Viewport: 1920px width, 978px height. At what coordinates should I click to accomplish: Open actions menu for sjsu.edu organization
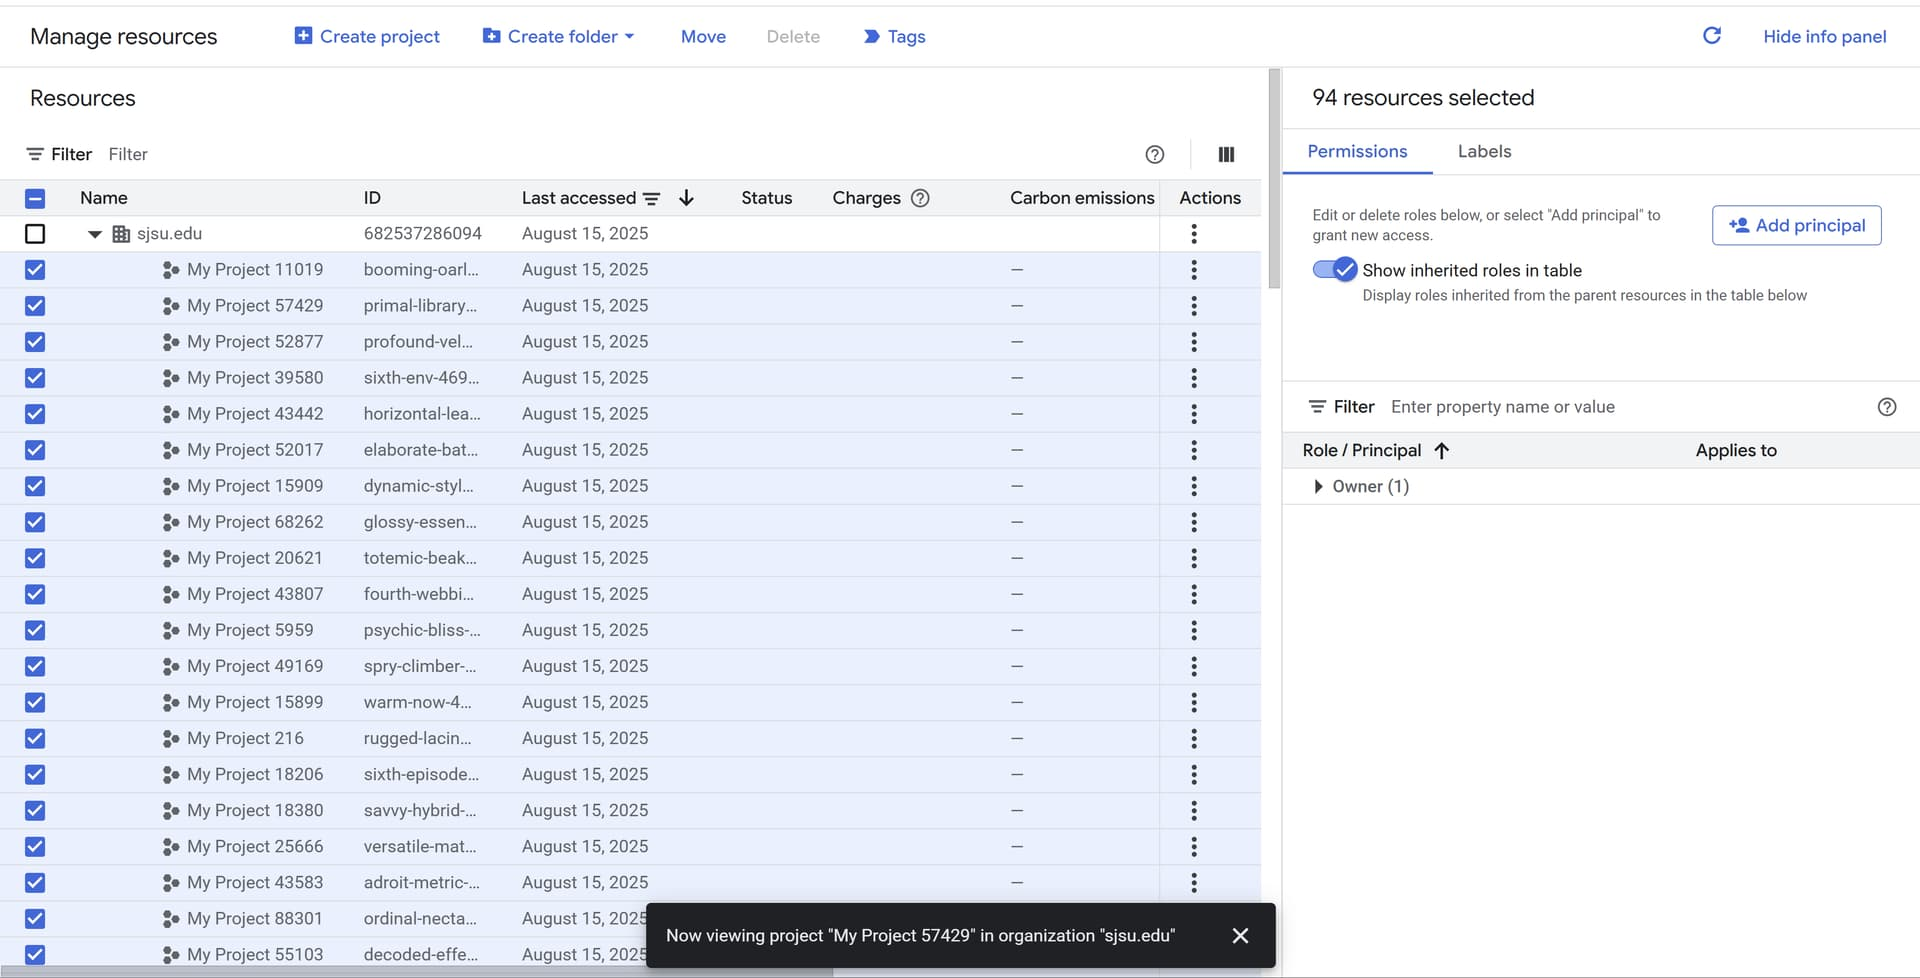[x=1193, y=234]
